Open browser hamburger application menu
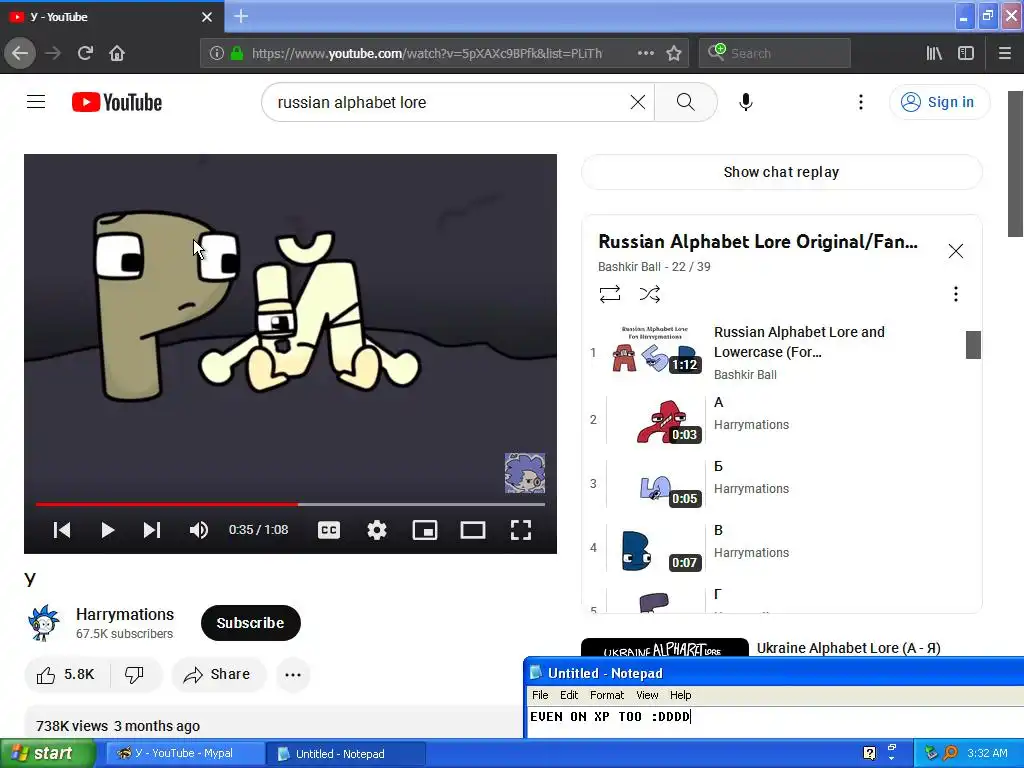This screenshot has width=1024, height=768. (x=1005, y=53)
